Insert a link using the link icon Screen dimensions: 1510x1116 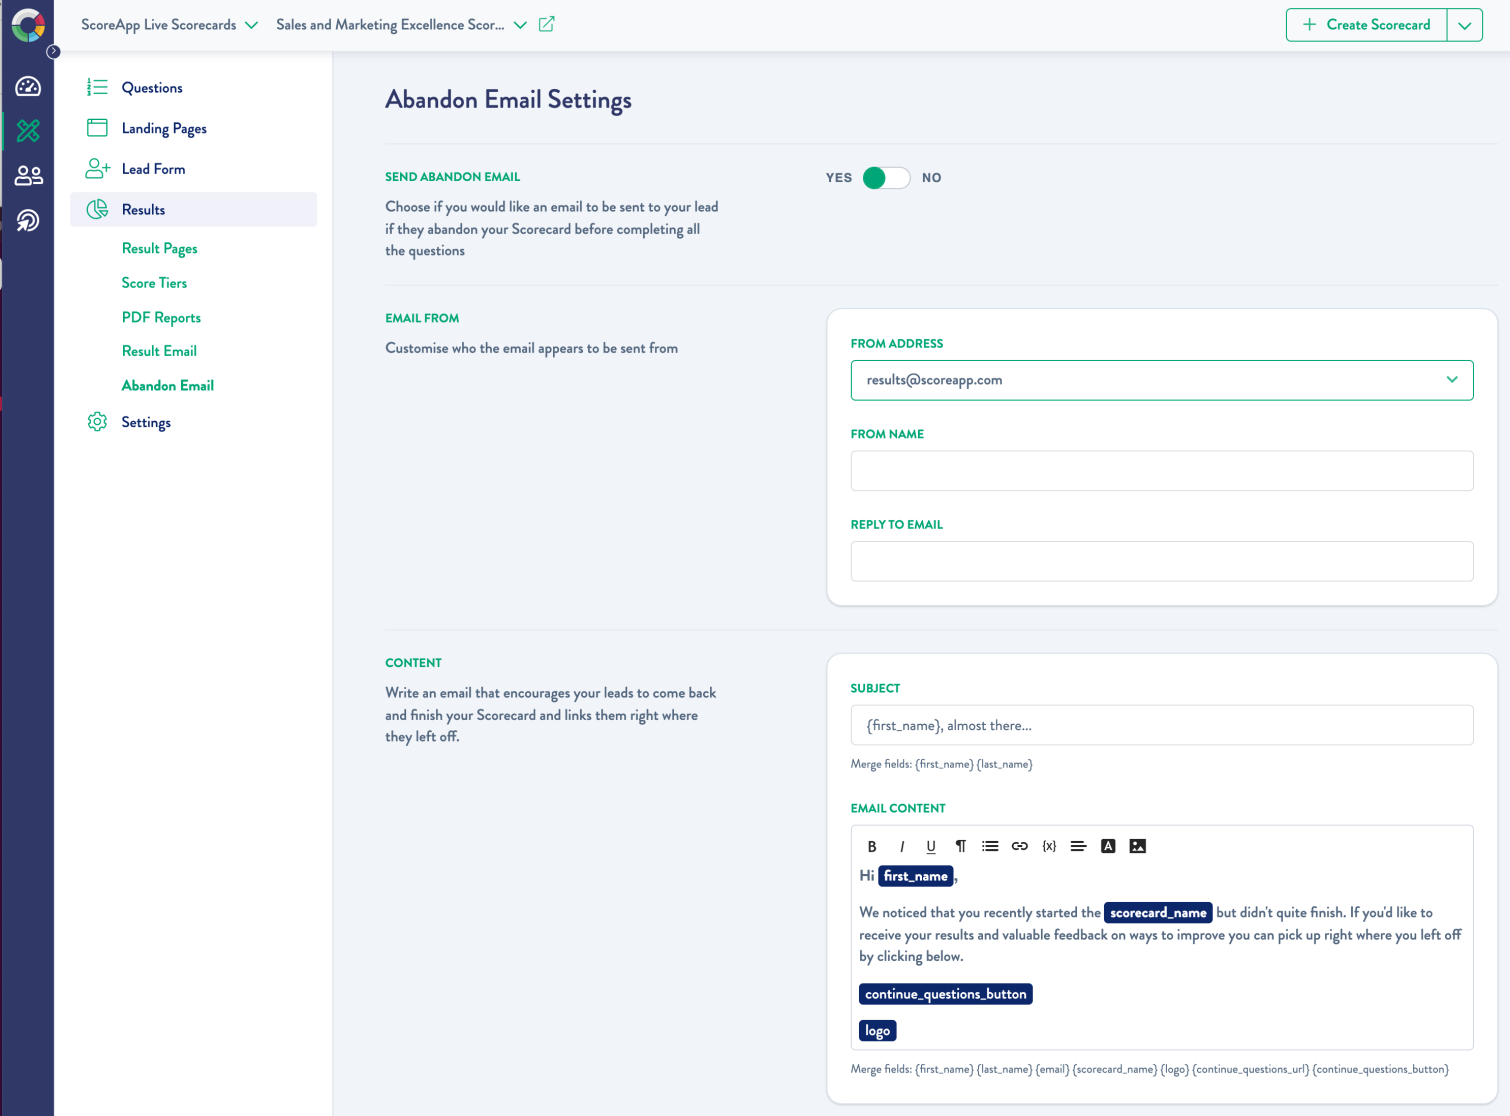point(1019,846)
